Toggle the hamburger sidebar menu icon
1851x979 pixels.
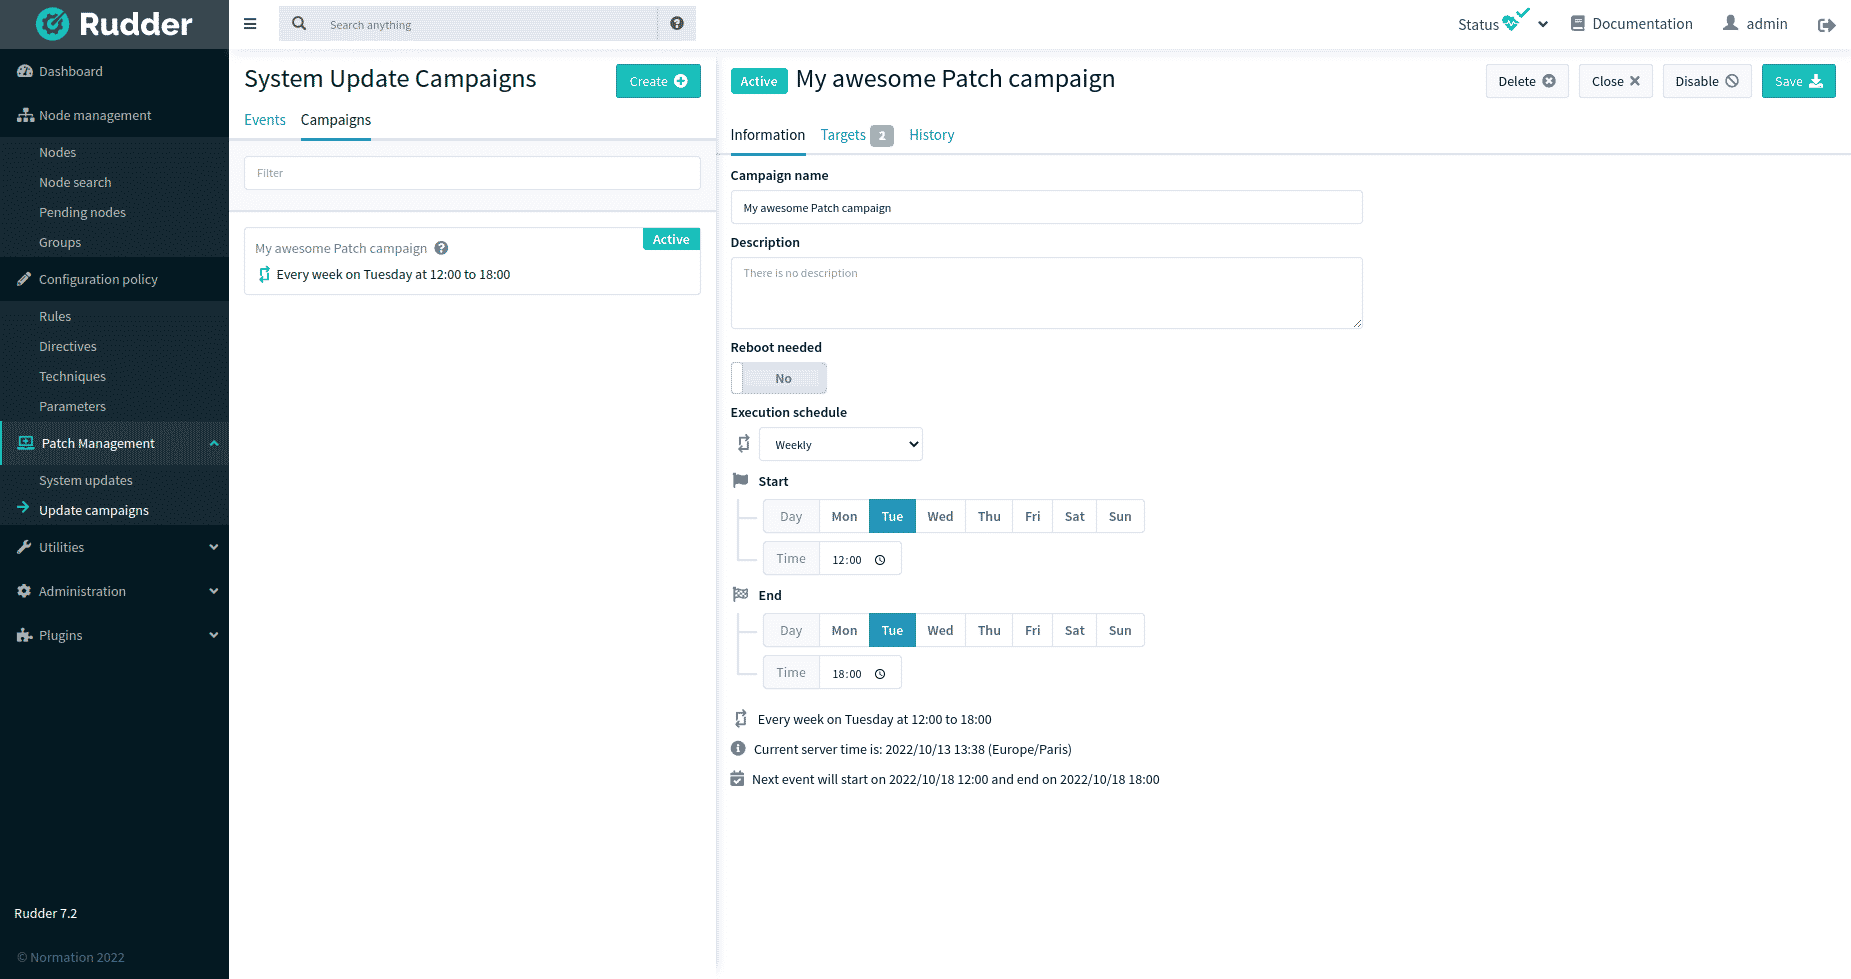[250, 24]
